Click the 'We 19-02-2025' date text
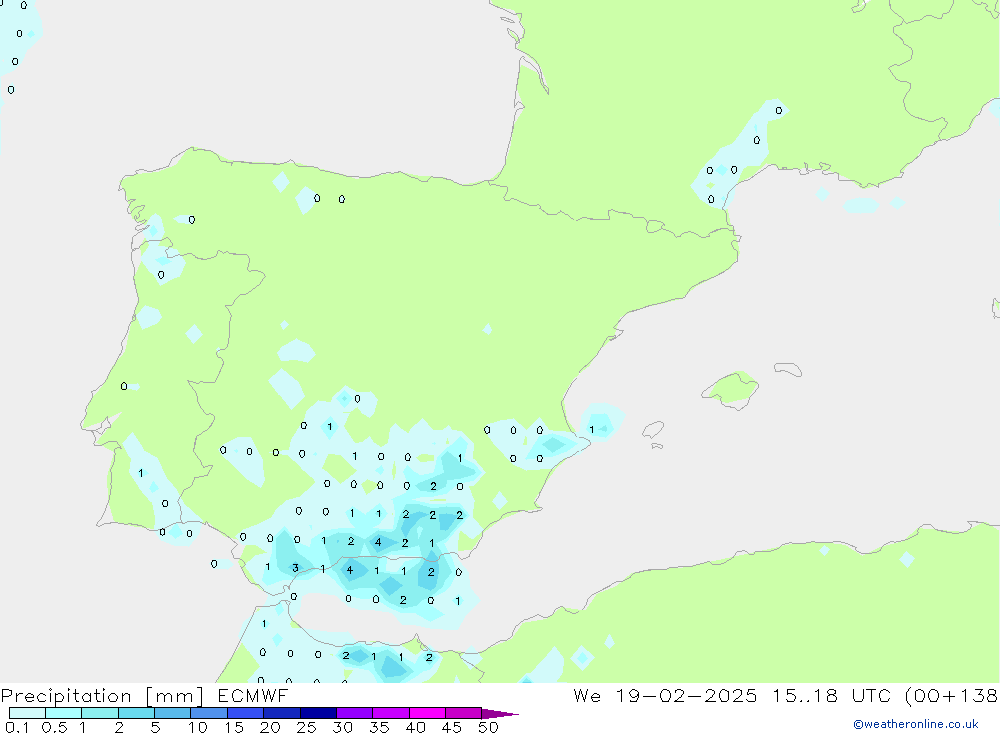1000x733 pixels. 665,695
